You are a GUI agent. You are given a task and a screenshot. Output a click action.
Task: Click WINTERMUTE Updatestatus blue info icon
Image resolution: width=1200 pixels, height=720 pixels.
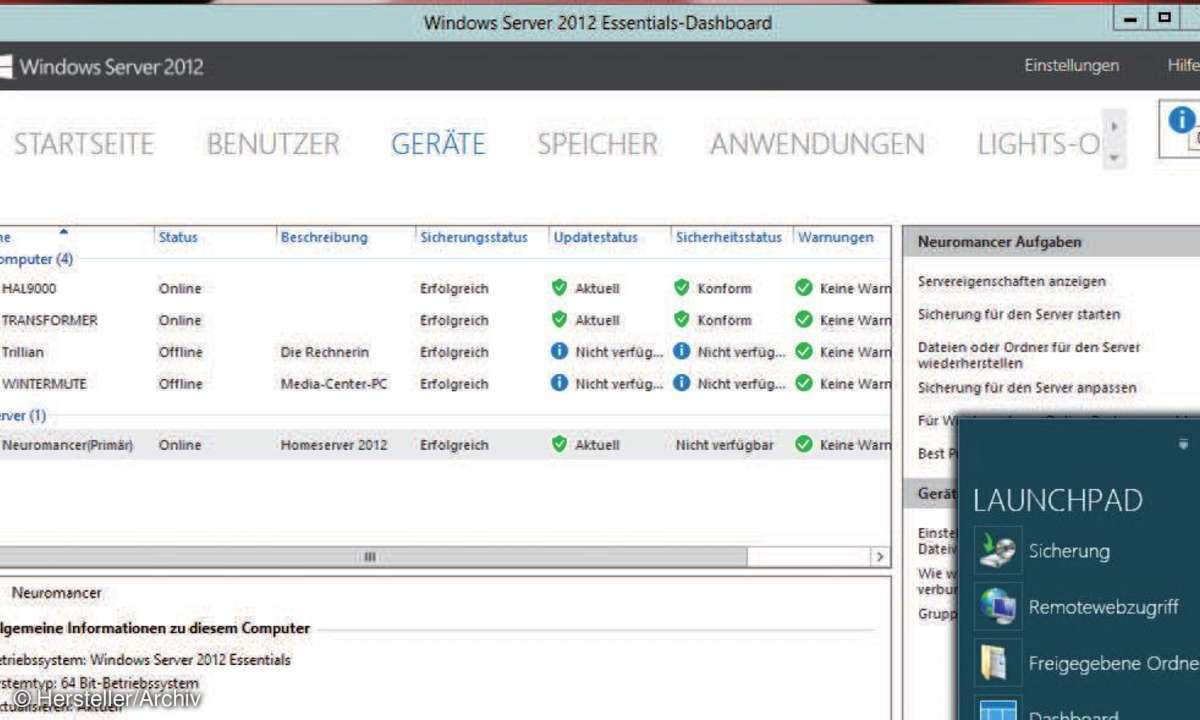(559, 383)
